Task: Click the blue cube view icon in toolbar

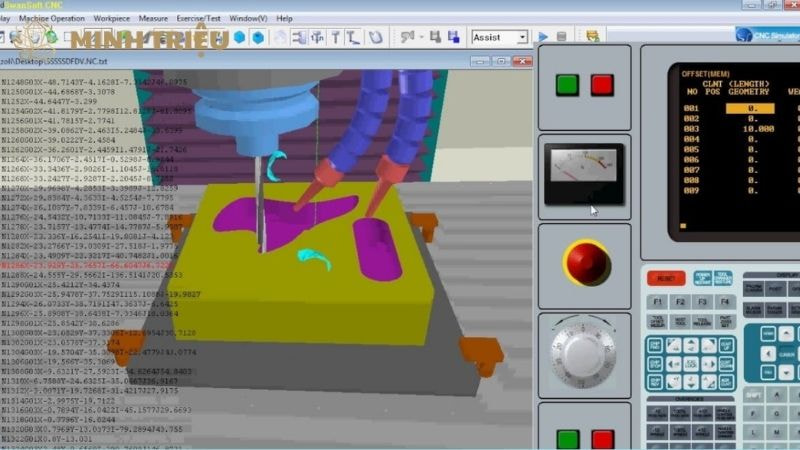Action: pos(258,38)
